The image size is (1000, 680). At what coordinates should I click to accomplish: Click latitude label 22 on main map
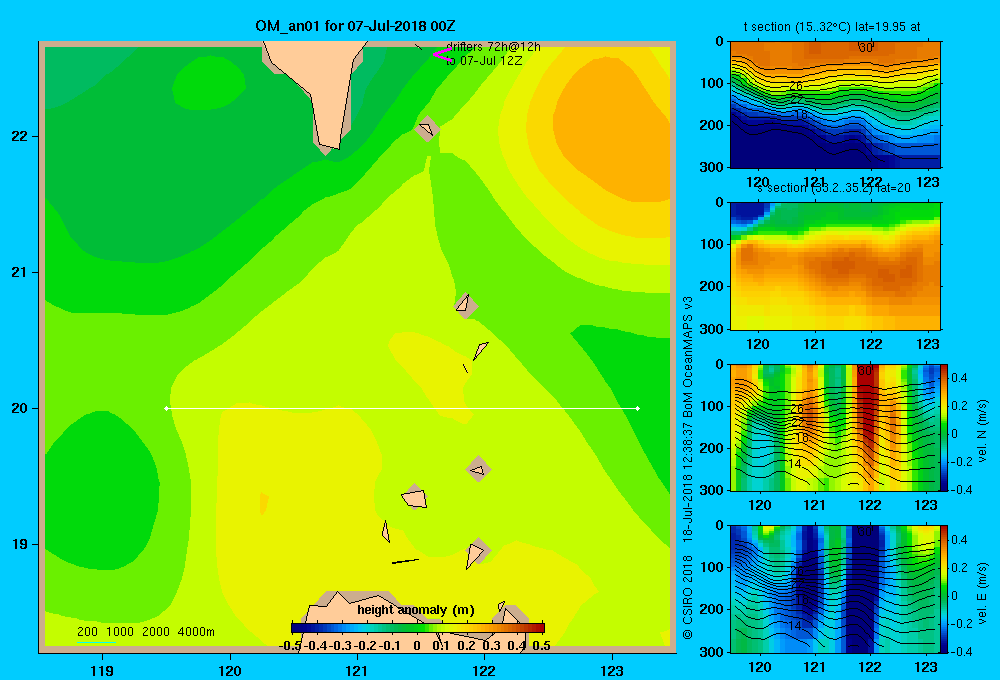(x=19, y=137)
